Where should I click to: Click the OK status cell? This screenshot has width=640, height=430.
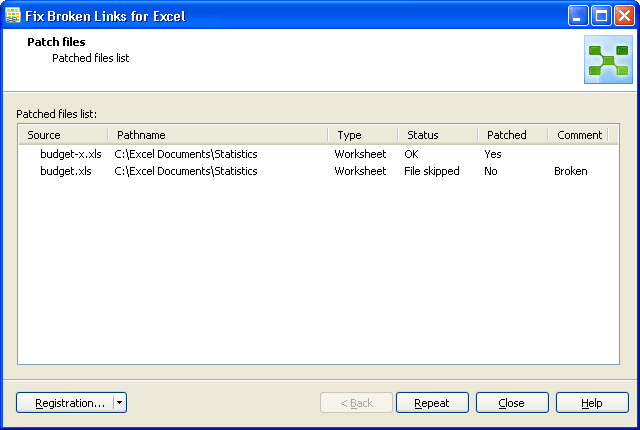(x=411, y=154)
